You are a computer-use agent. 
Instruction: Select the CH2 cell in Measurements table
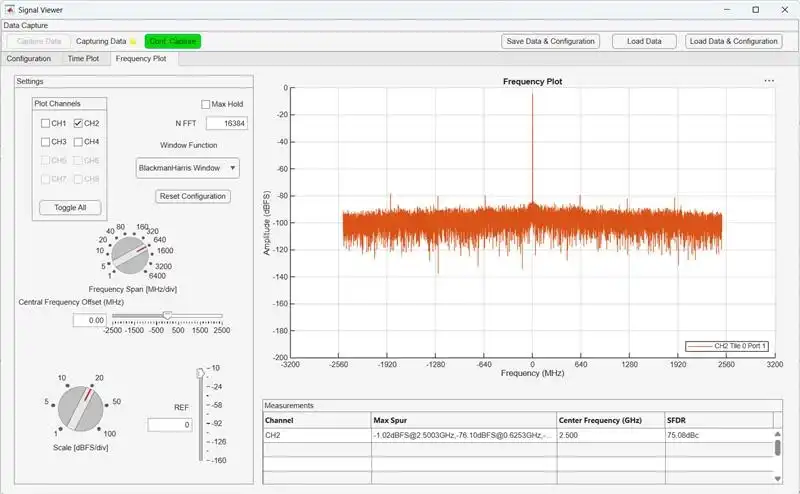[317, 435]
